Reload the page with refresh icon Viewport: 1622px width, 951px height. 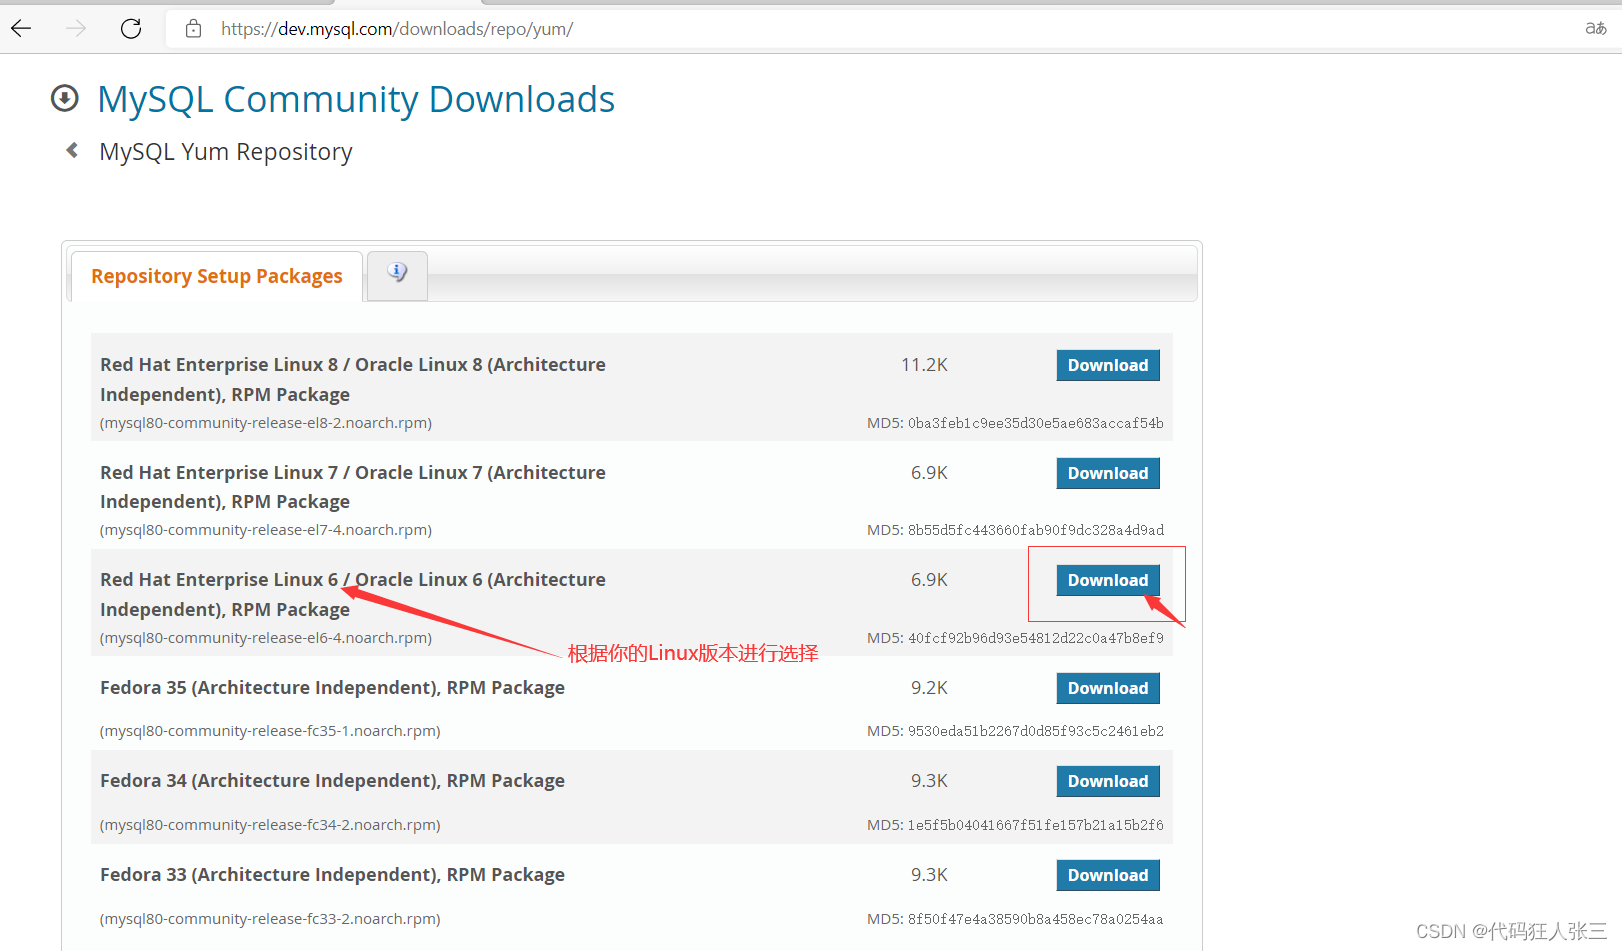point(131,29)
